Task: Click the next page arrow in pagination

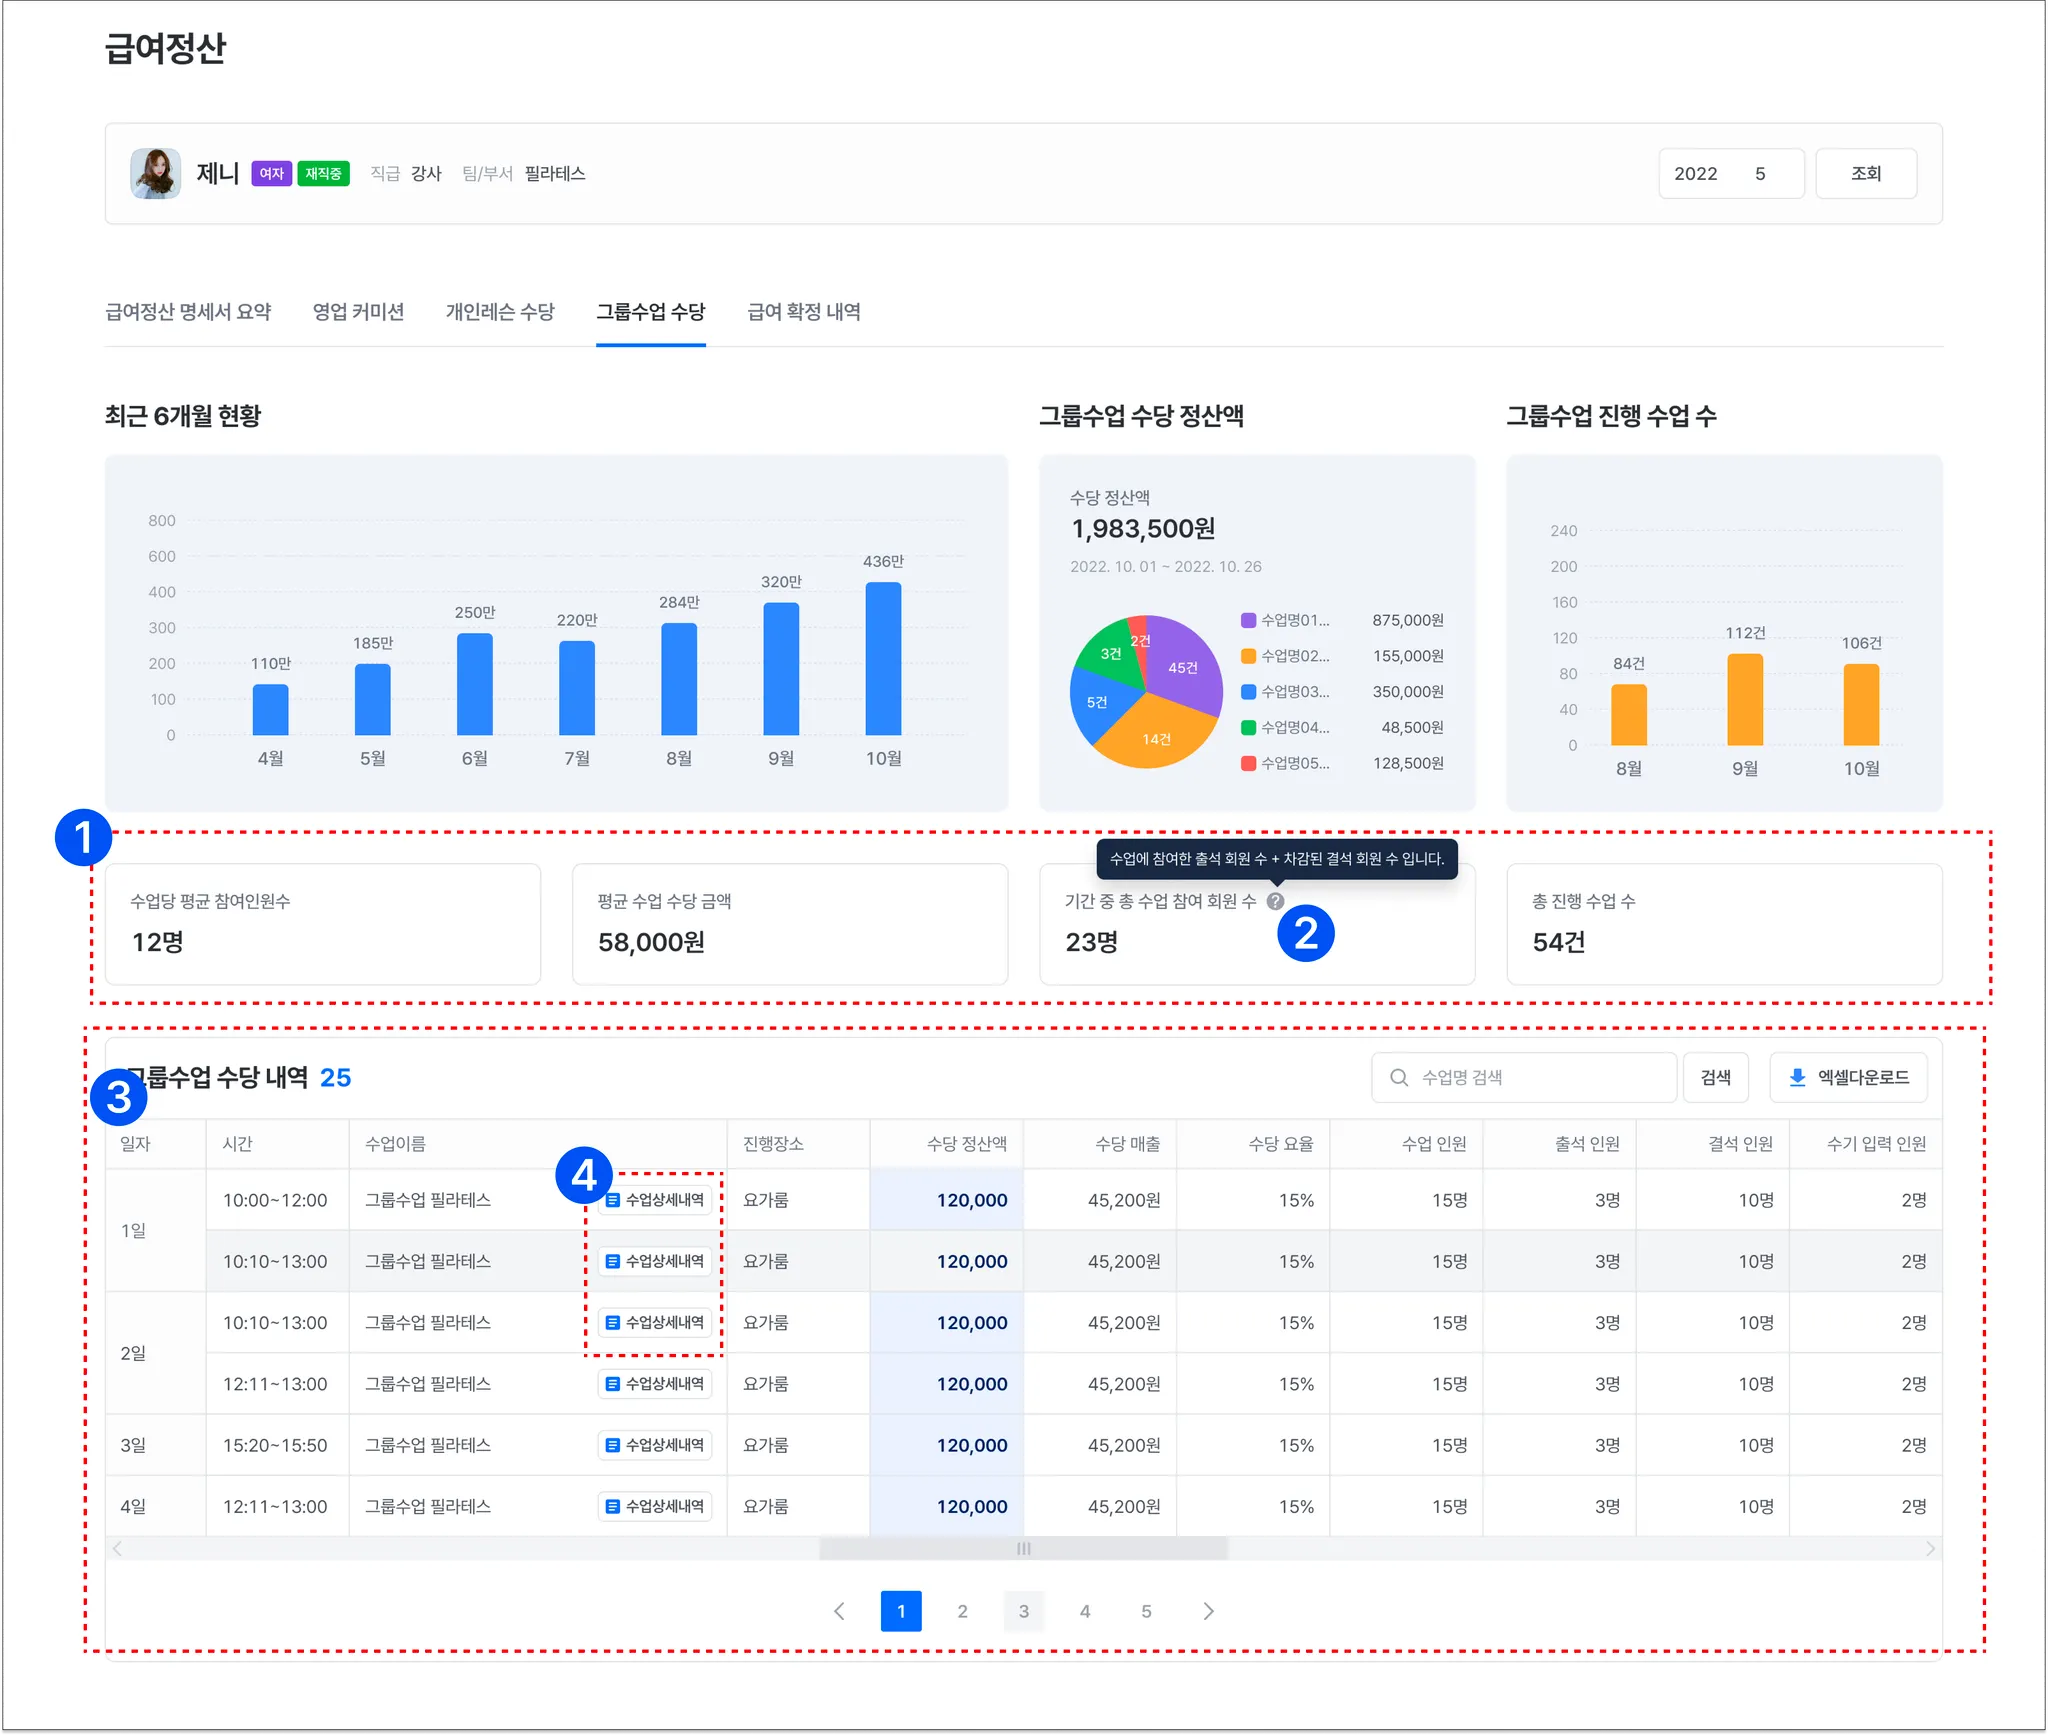Action: [1208, 1611]
